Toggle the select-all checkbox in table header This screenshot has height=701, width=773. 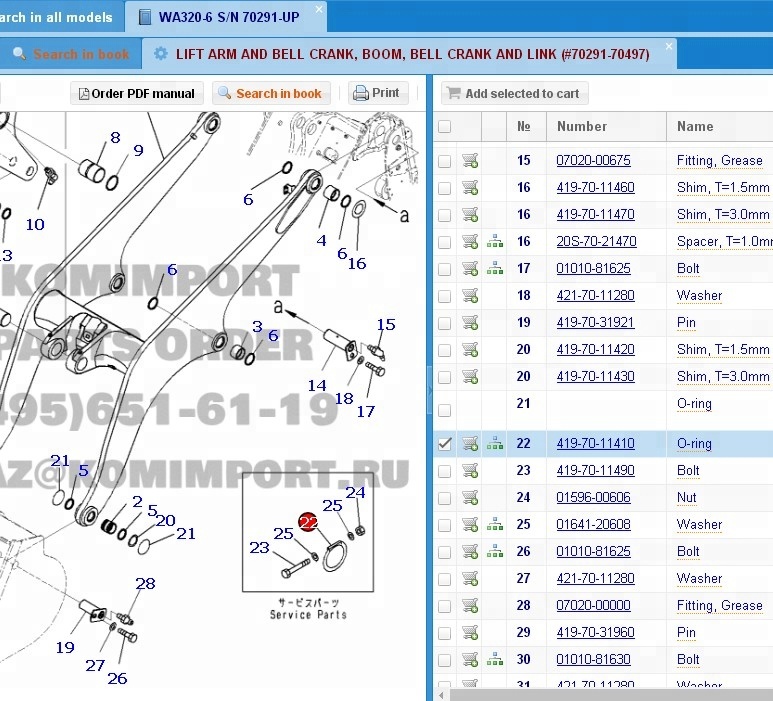444,127
